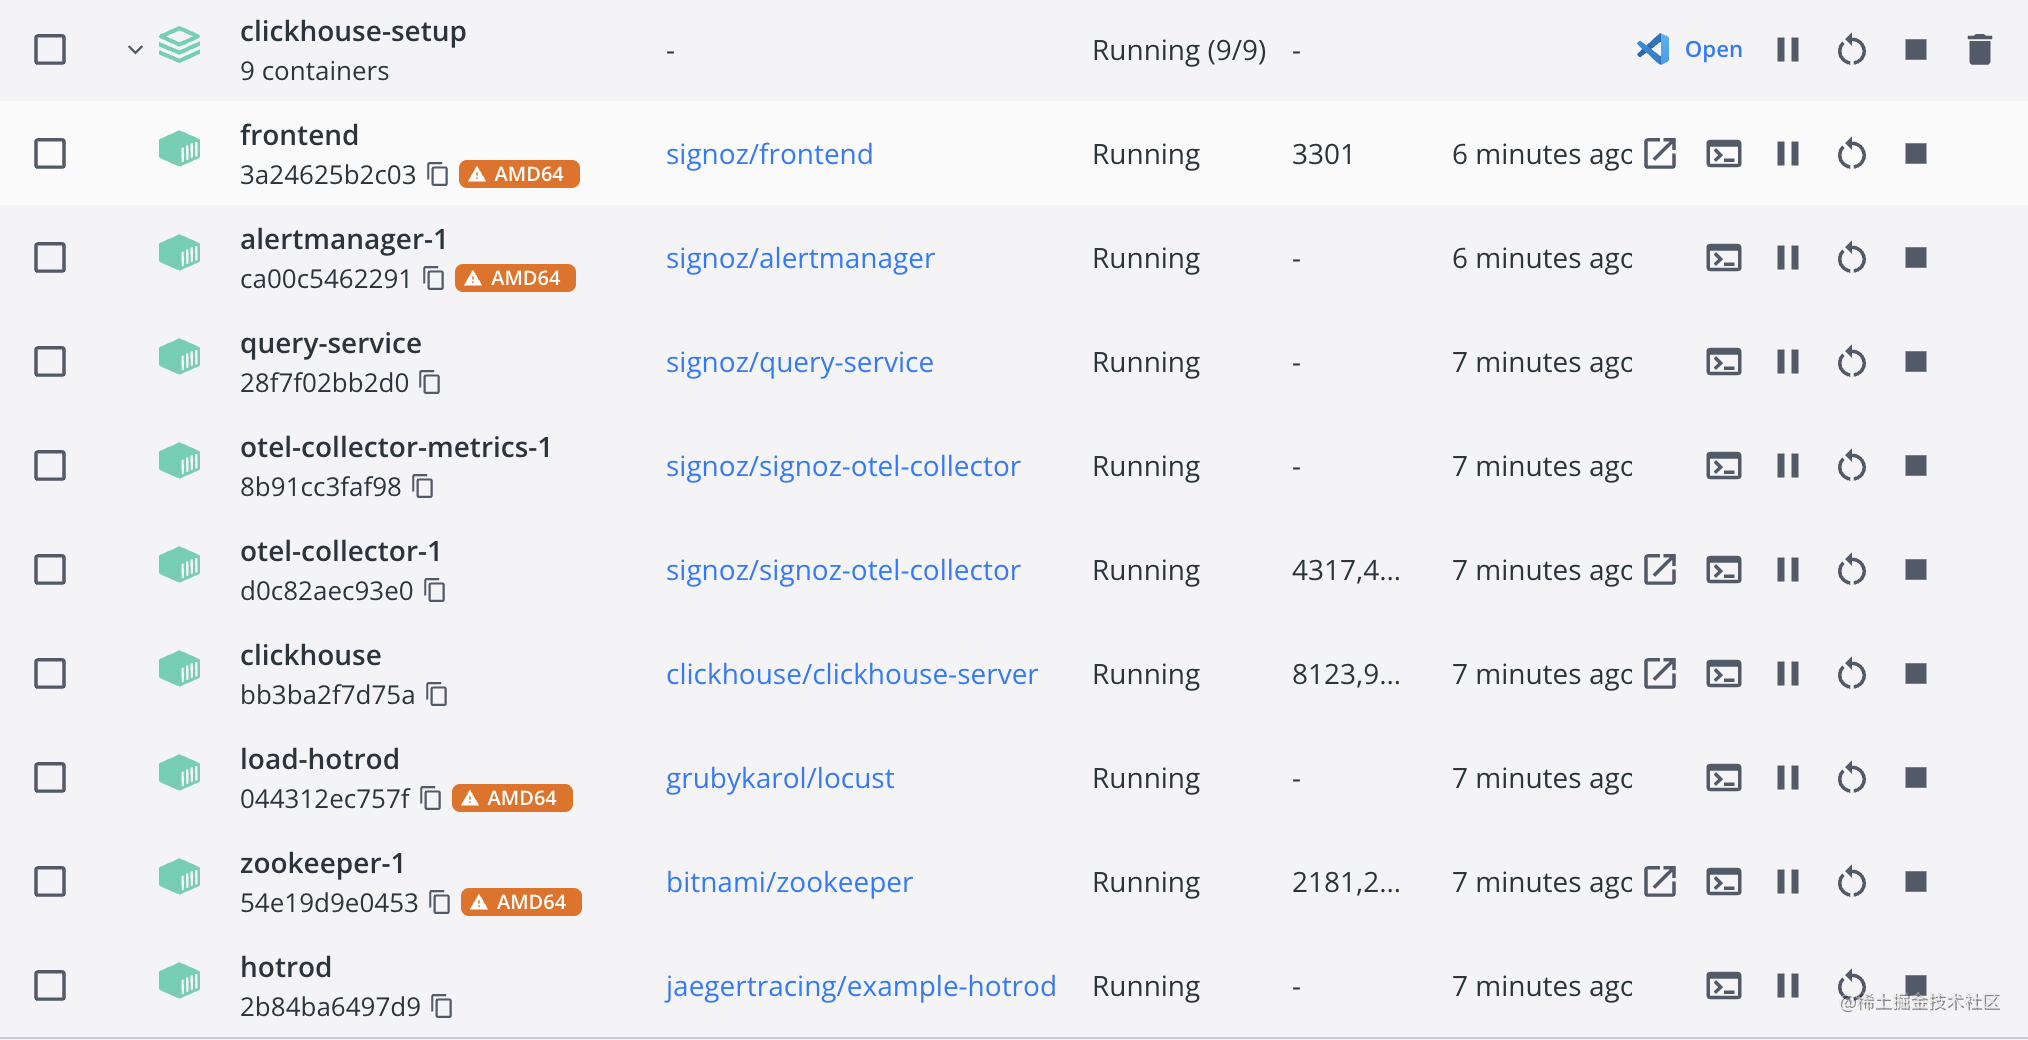Open the signoz/frontend image link
The height and width of the screenshot is (1040, 2028).
(769, 154)
